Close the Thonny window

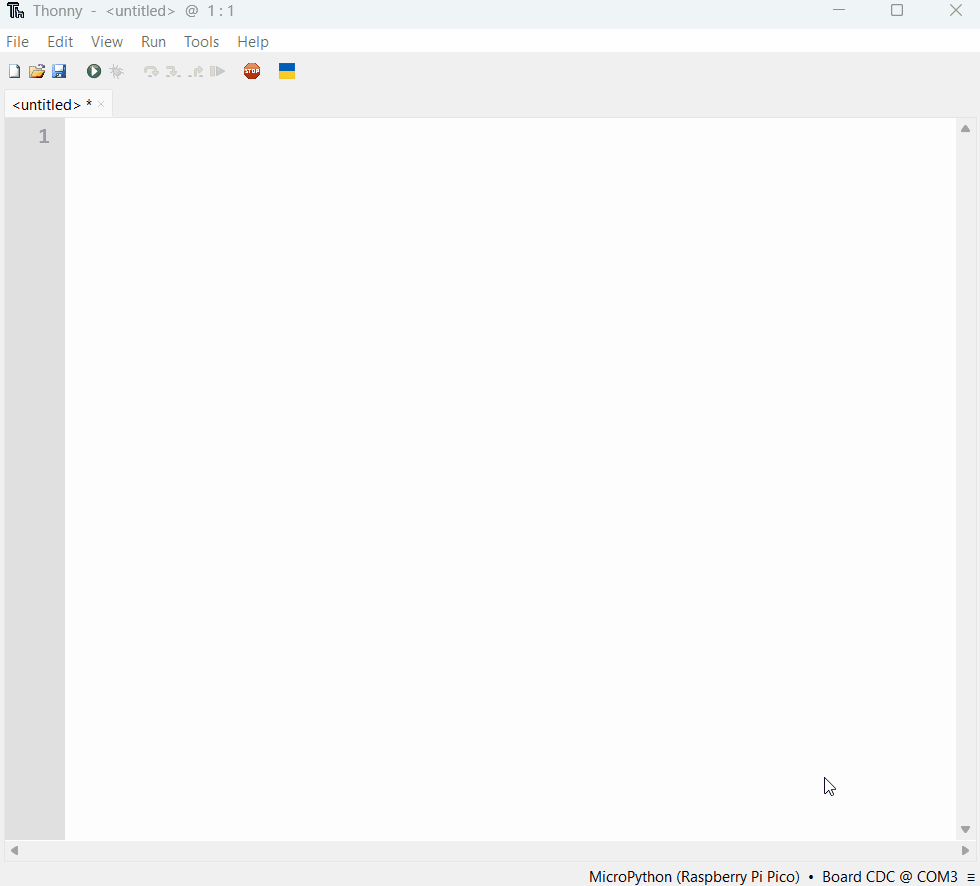coord(956,11)
